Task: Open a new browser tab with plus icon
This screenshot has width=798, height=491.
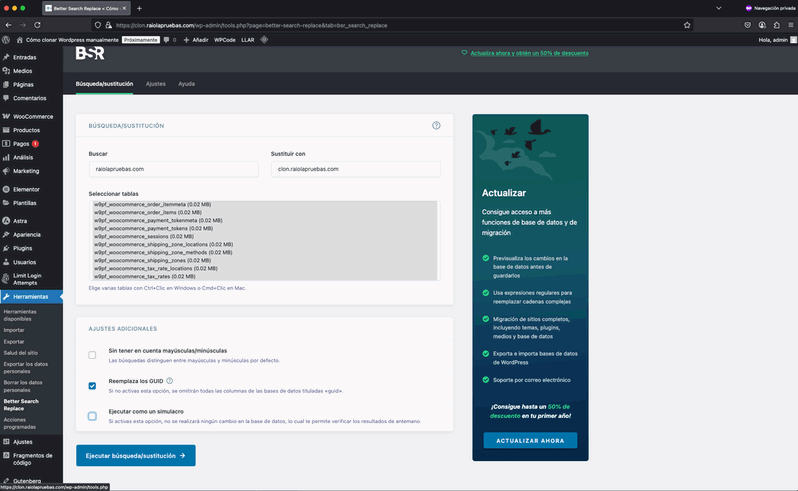Action: pos(139,8)
